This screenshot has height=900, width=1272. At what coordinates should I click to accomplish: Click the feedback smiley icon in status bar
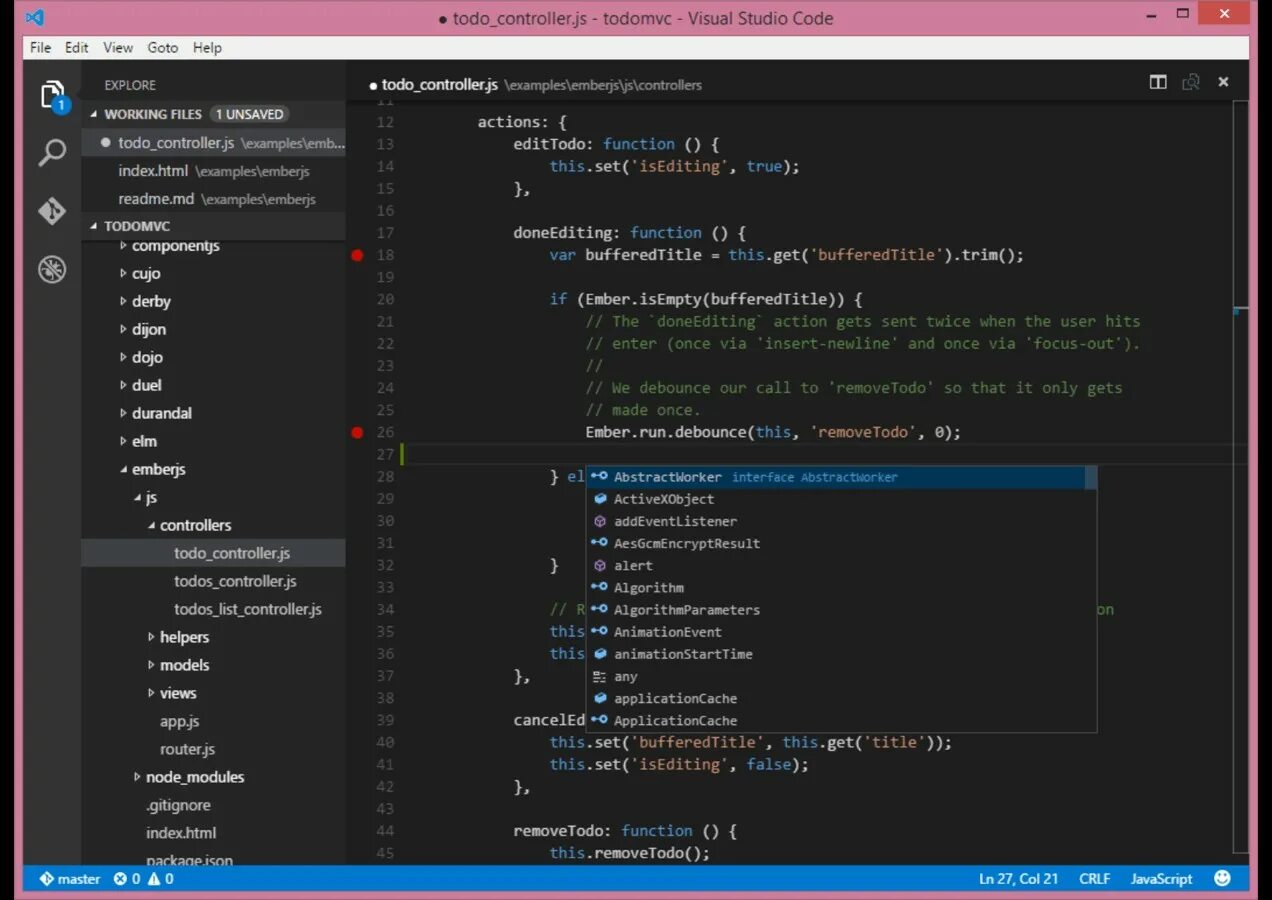(x=1222, y=878)
